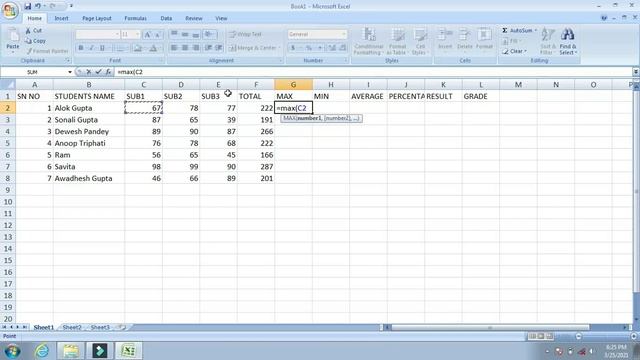This screenshot has width=640, height=360.
Task: Open the font size dropdown
Action: click(137, 34)
